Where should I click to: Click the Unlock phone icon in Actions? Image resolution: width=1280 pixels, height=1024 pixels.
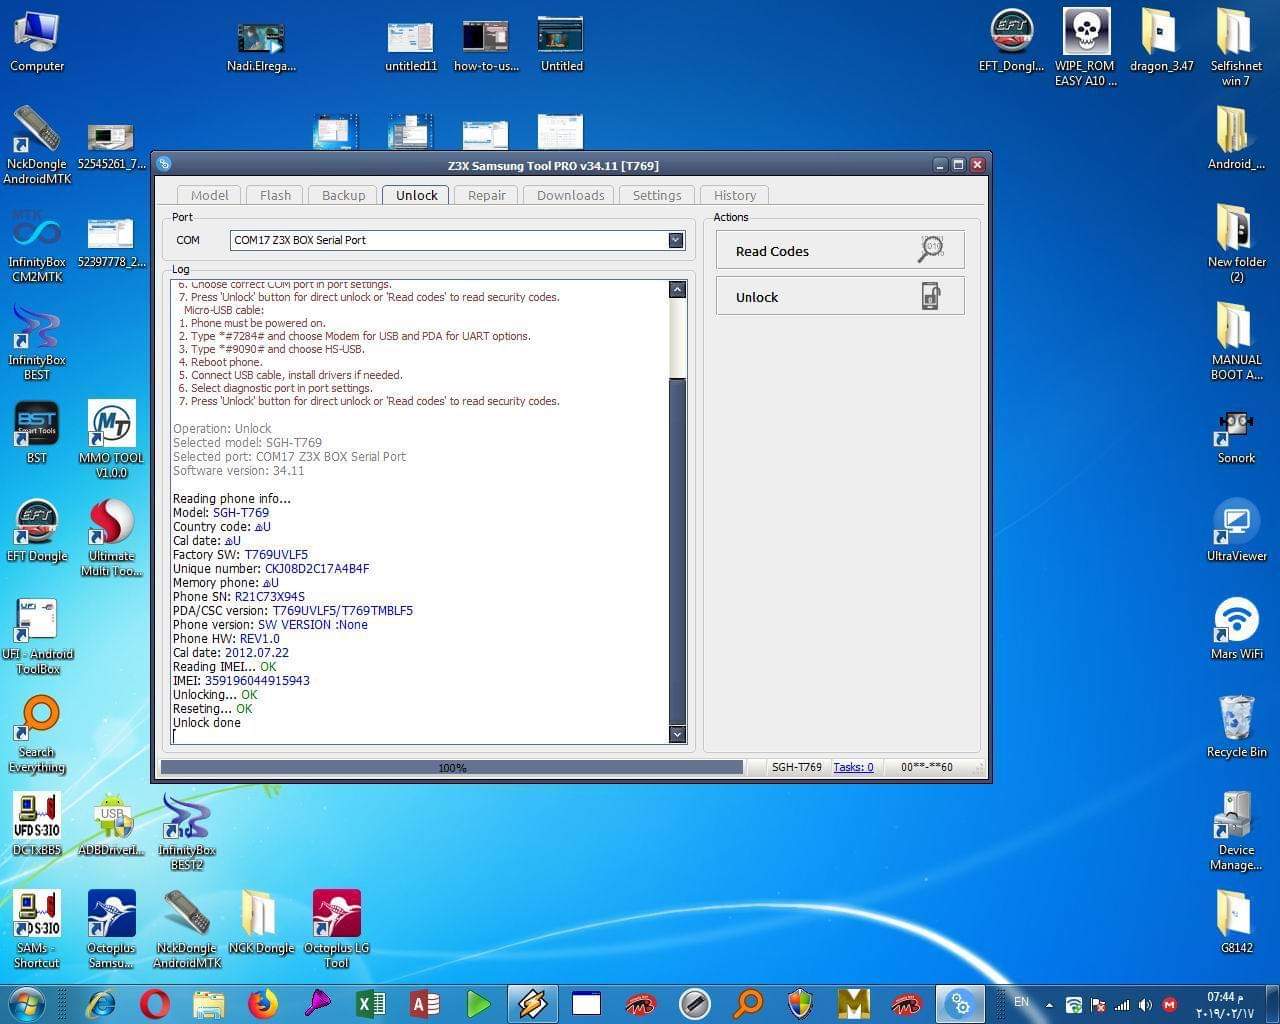click(930, 296)
